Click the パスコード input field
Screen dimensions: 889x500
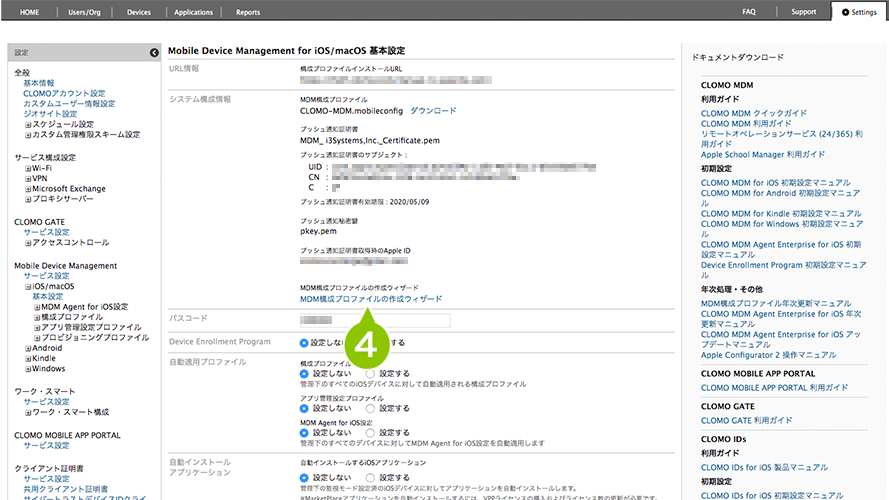click(375, 320)
